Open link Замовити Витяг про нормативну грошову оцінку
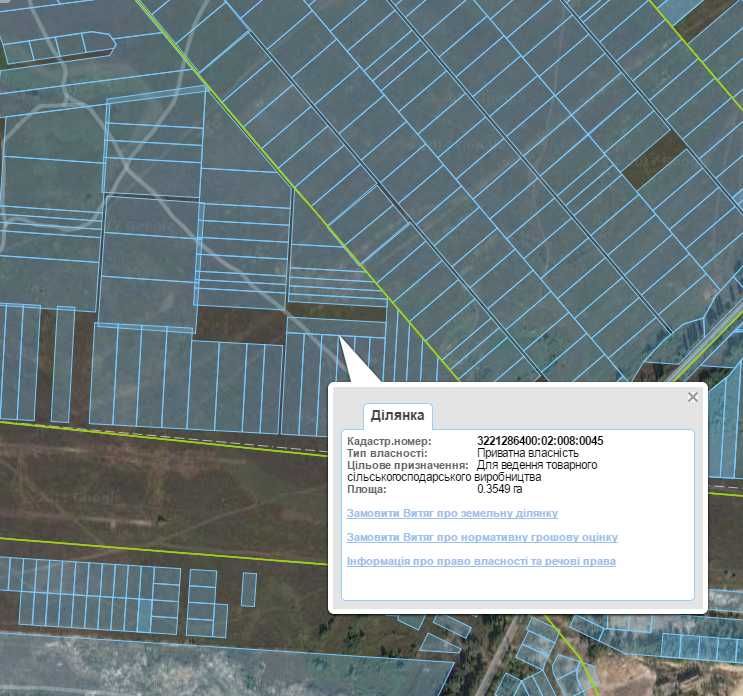The image size is (743, 696). [482, 537]
